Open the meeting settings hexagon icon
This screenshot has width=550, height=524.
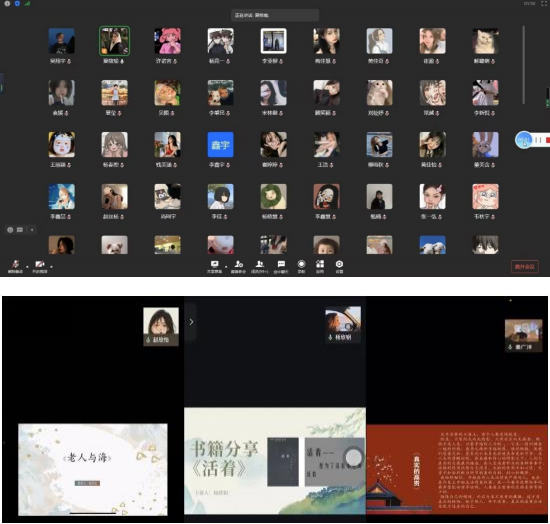tap(339, 264)
